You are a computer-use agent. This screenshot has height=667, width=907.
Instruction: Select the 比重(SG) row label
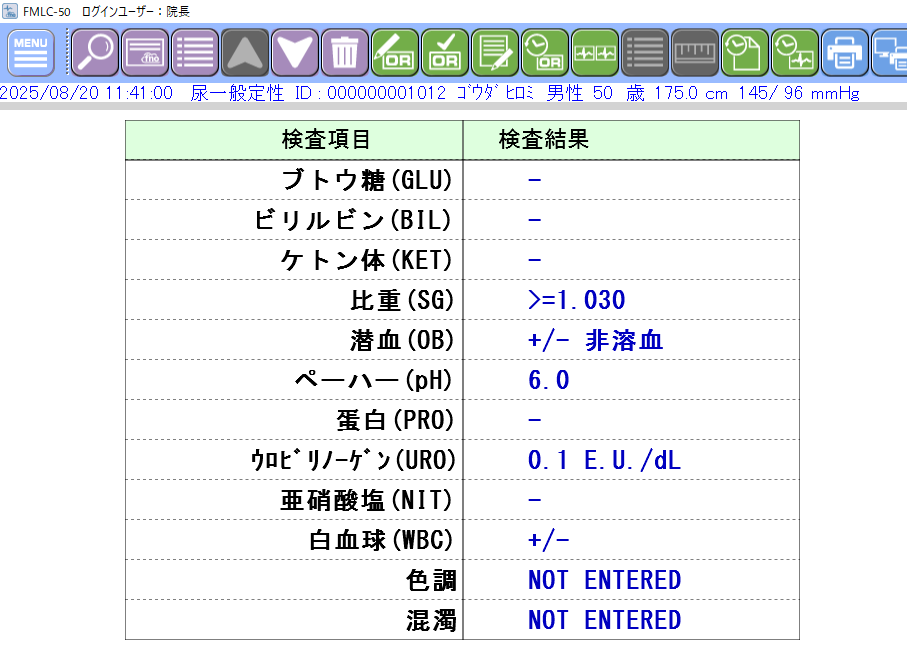(401, 300)
